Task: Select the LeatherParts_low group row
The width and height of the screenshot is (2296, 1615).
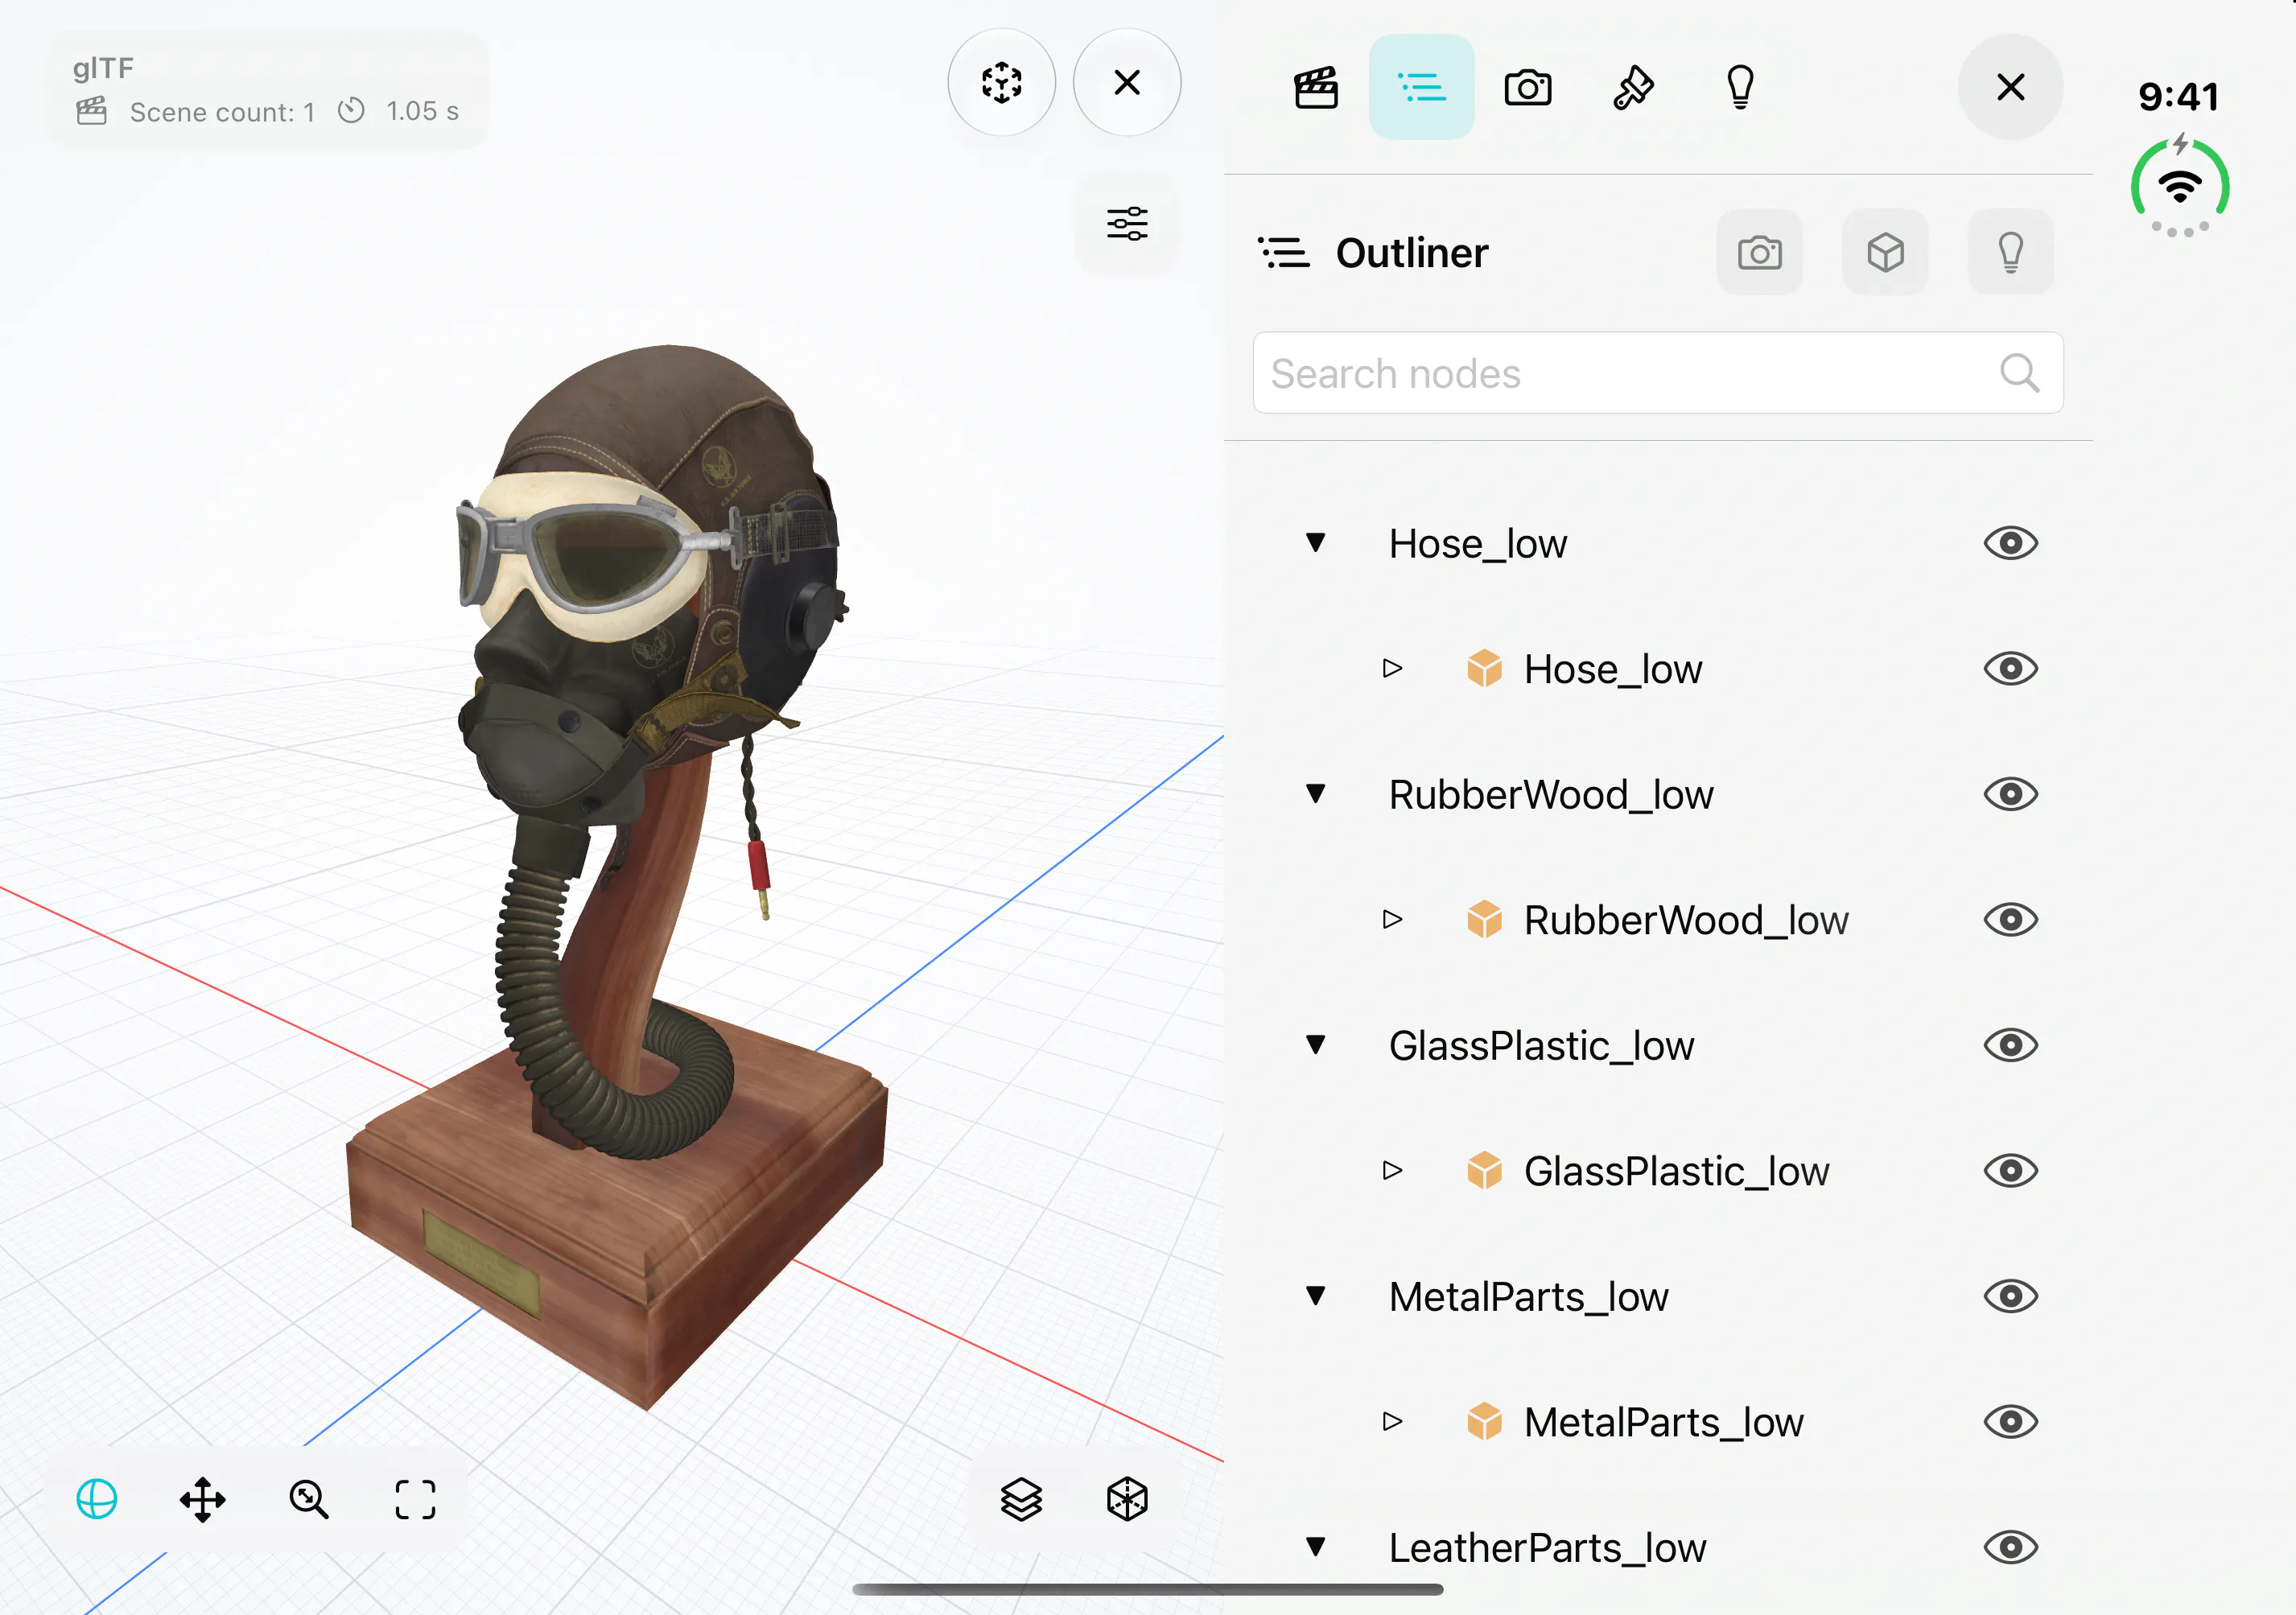Action: point(1657,1547)
